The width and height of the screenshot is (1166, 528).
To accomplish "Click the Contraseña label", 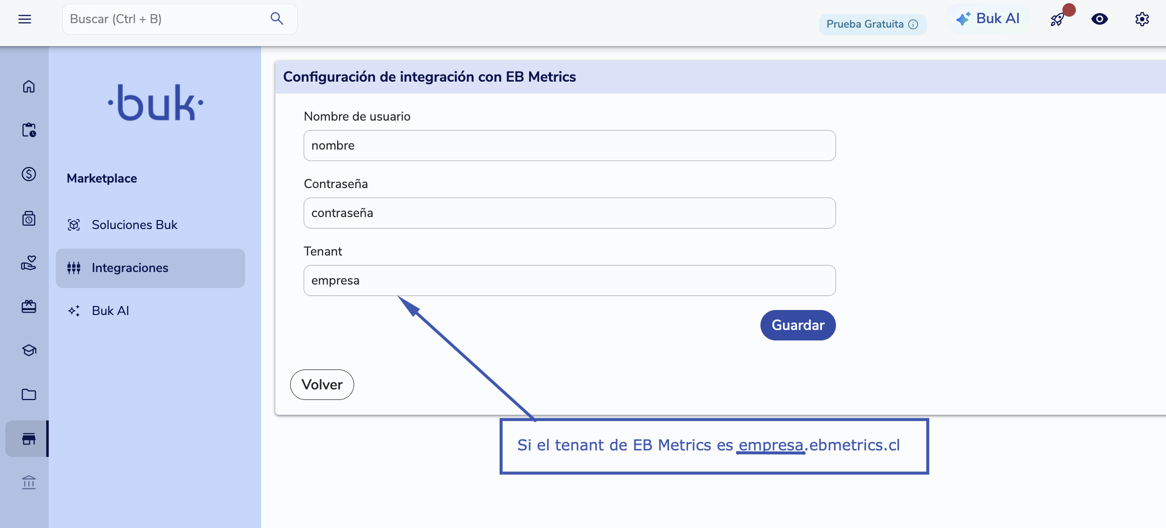I will (x=336, y=183).
